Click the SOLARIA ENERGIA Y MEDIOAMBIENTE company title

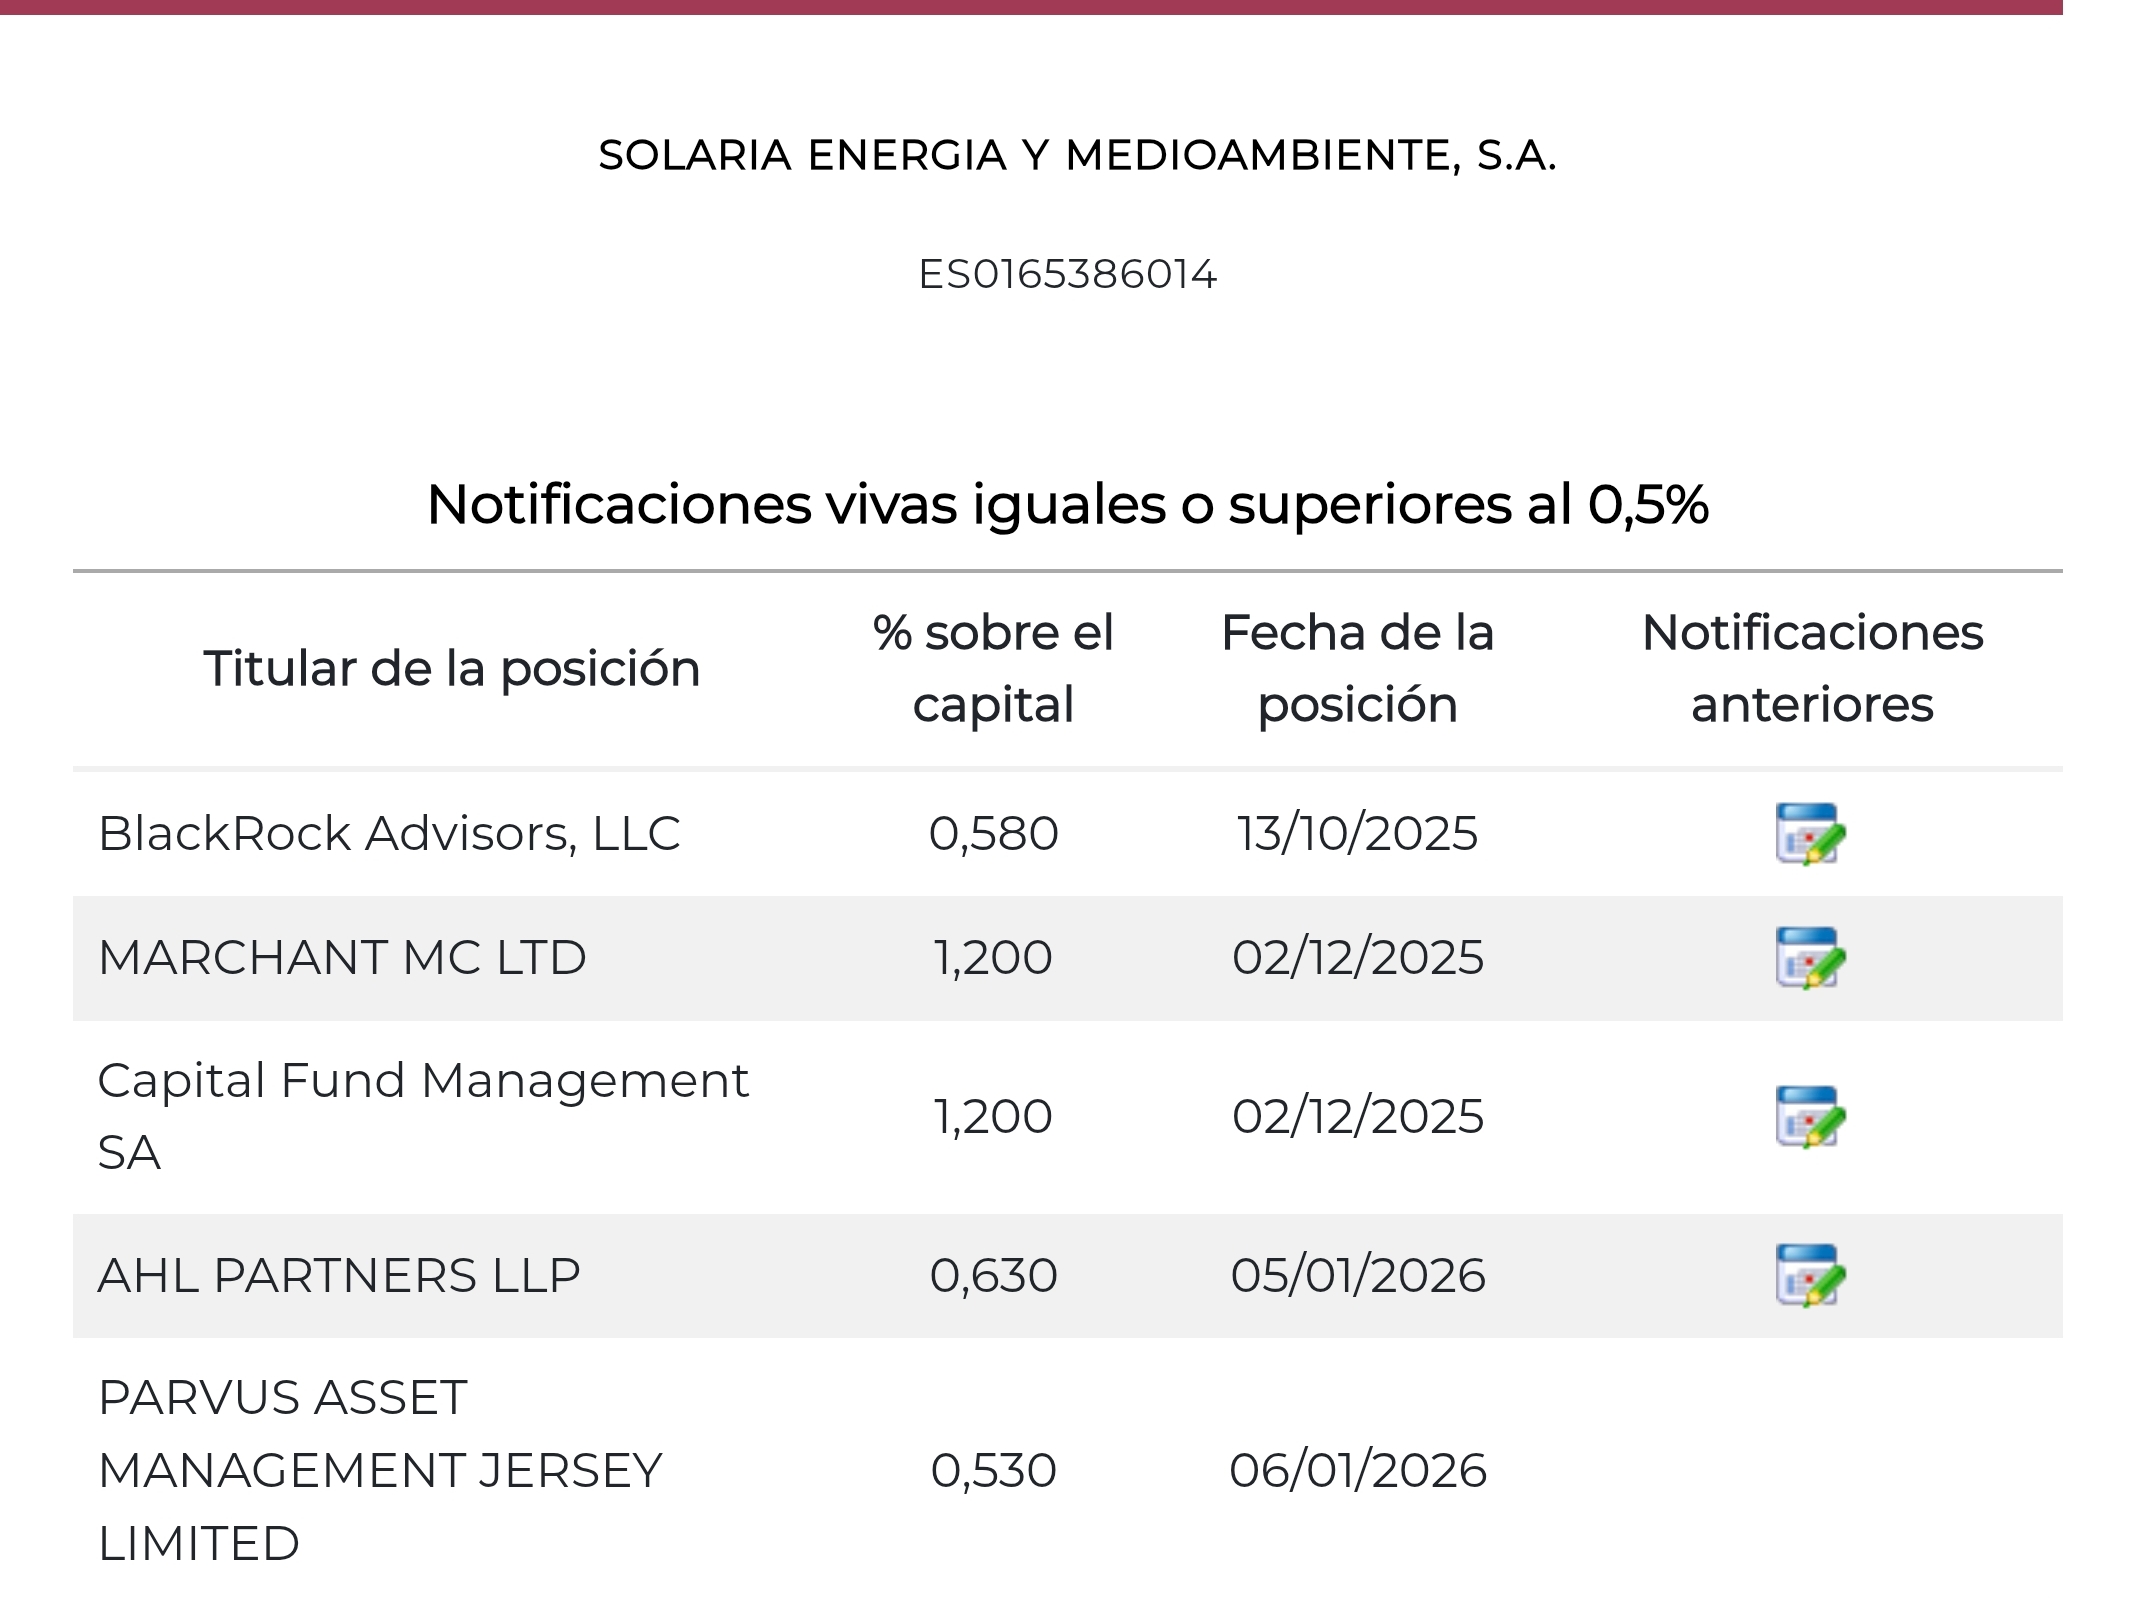1077,155
